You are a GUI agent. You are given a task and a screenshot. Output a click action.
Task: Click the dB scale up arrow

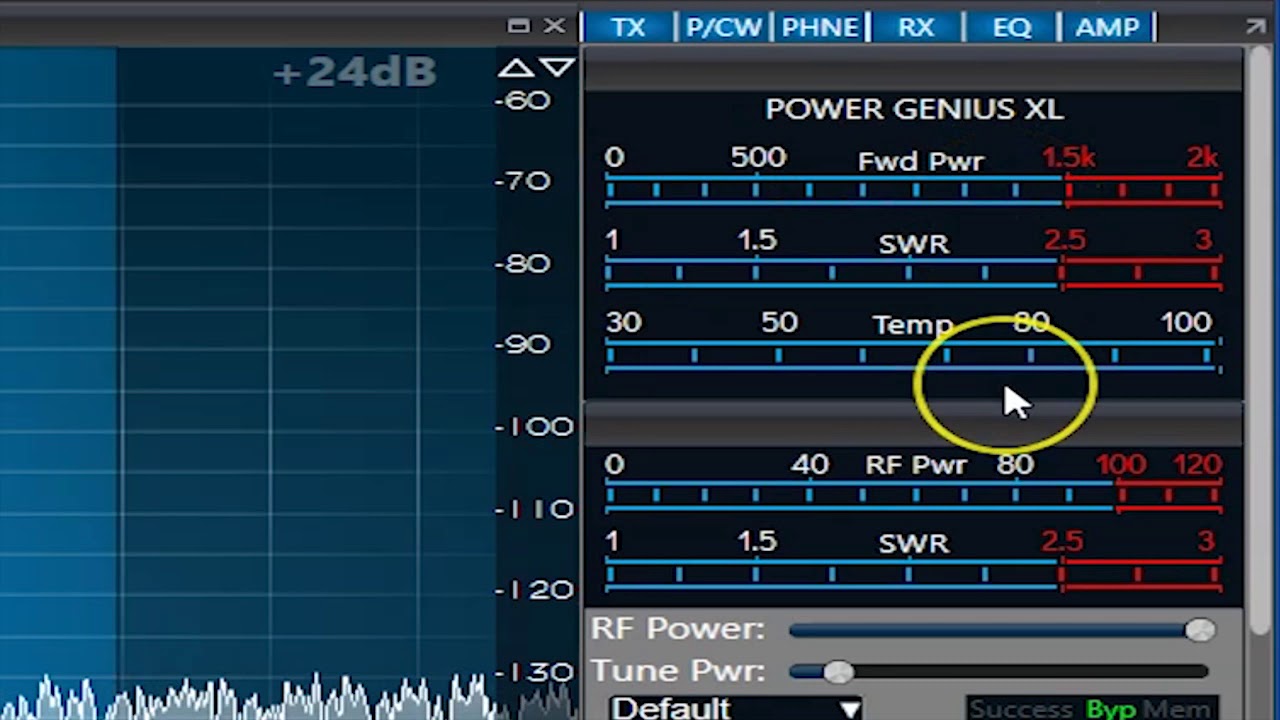pyautogui.click(x=516, y=68)
